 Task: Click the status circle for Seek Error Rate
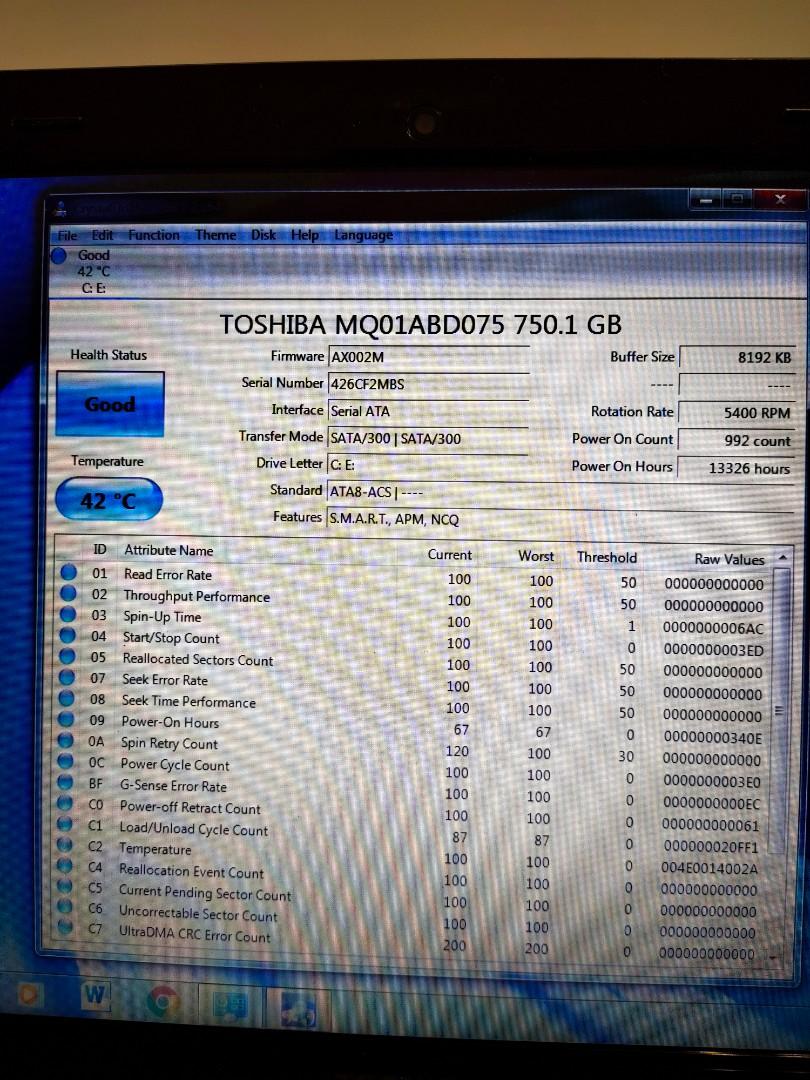(x=67, y=677)
